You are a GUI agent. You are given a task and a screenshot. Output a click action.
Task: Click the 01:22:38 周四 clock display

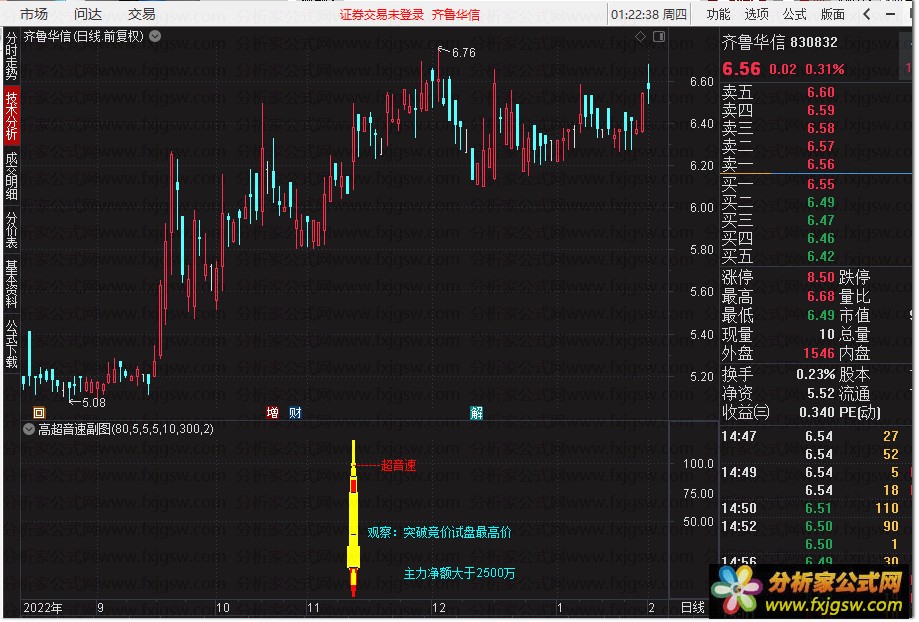coord(648,15)
